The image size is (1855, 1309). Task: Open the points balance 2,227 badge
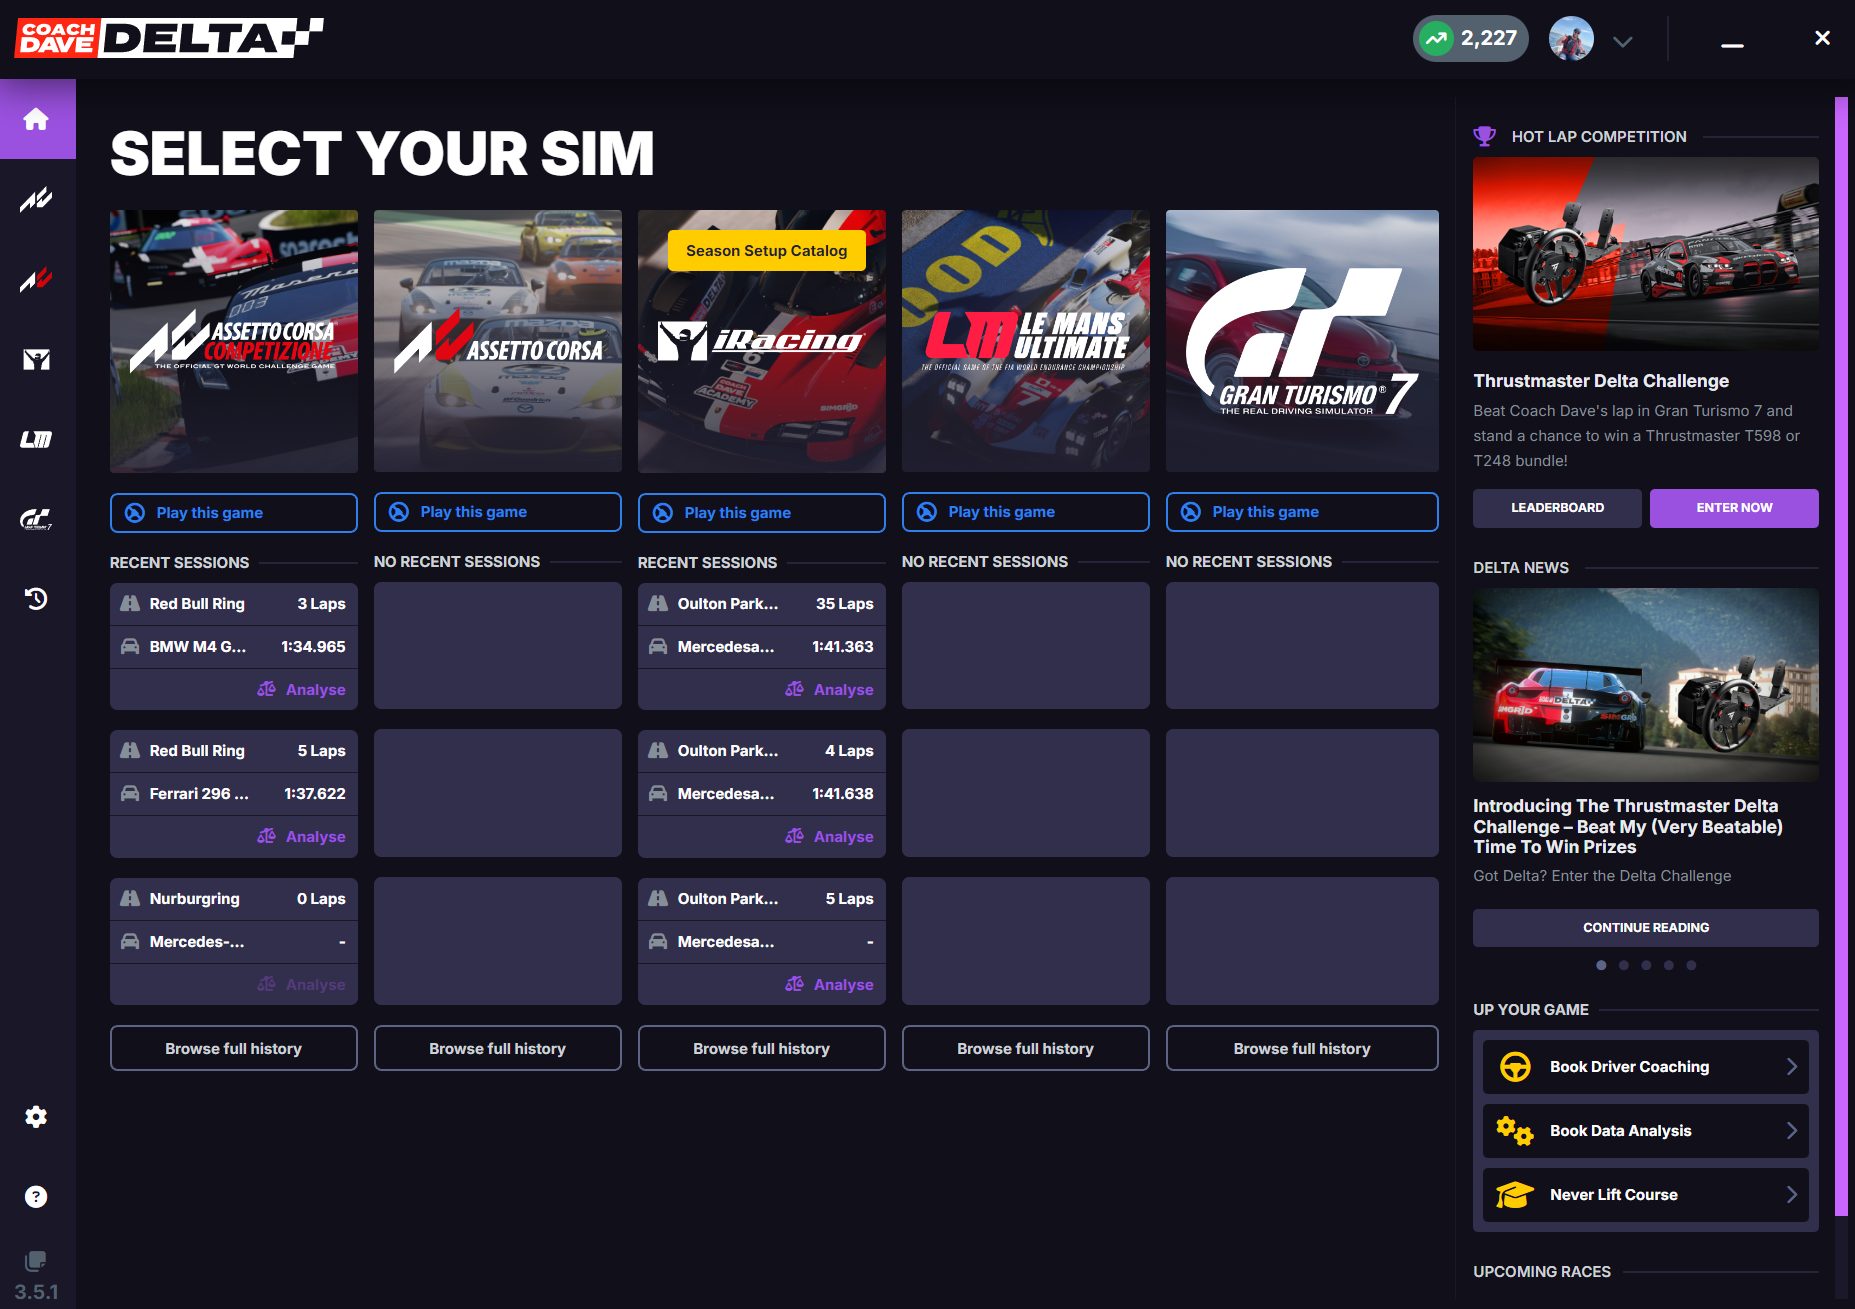(x=1470, y=39)
